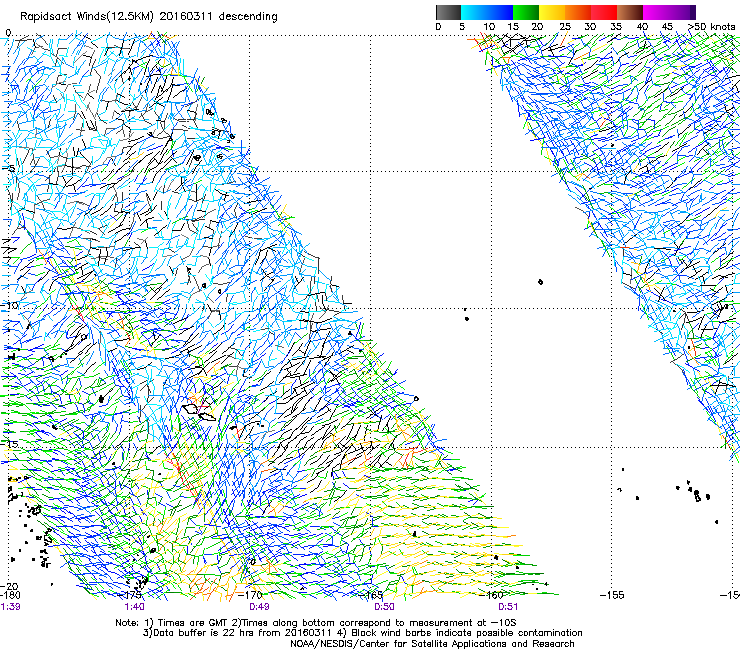Click the '30' label under the color bar
The image size is (740, 650).
(590, 27)
